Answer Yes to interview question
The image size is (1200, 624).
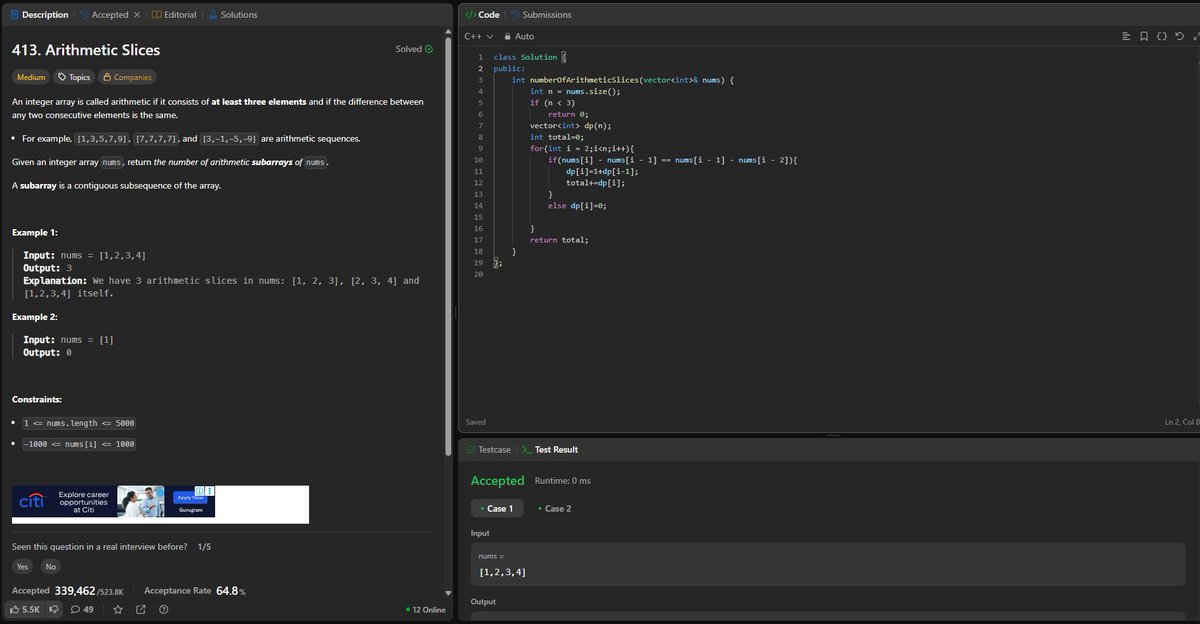(x=21, y=567)
